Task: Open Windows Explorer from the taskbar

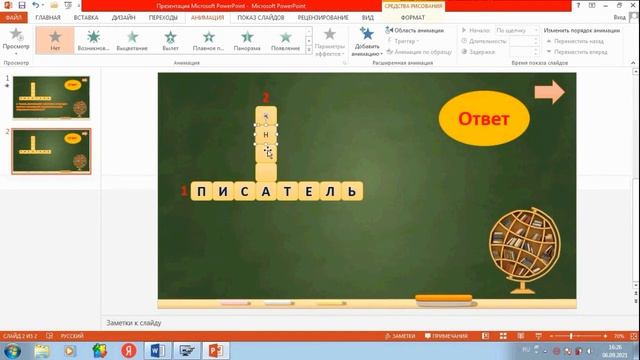Action: pyautogui.click(x=42, y=351)
